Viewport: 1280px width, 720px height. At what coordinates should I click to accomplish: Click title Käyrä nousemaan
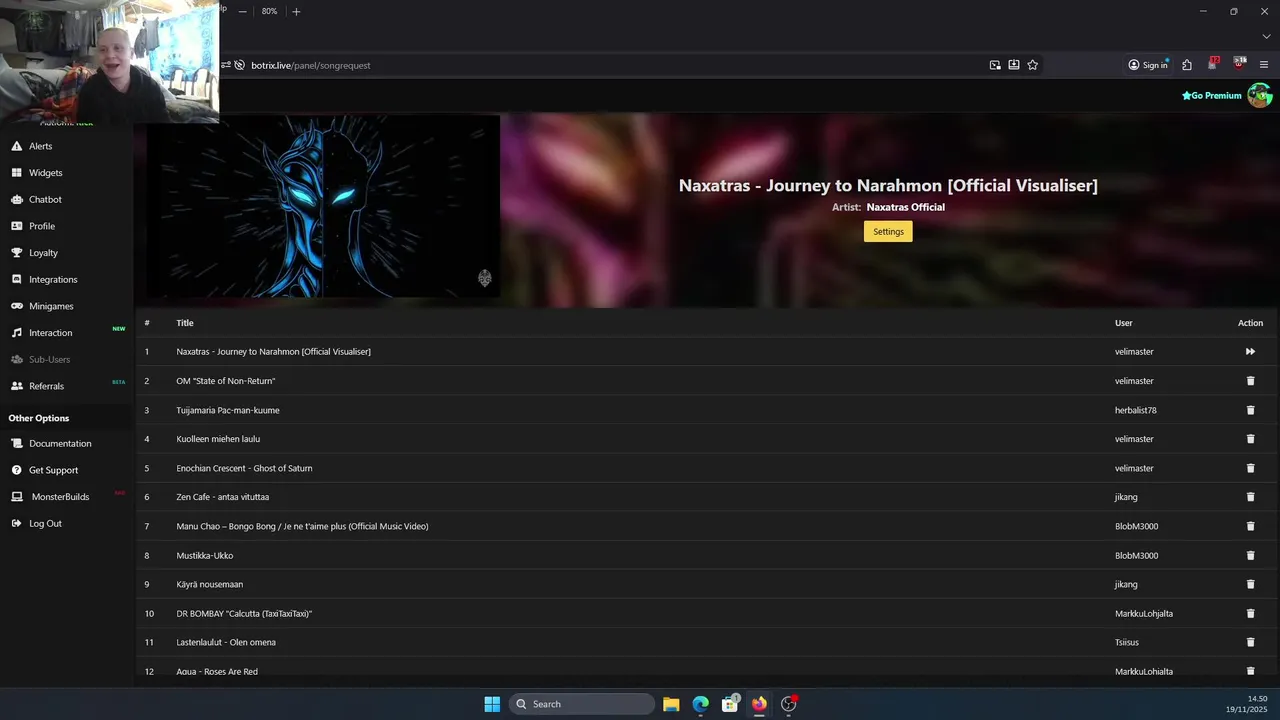pyautogui.click(x=210, y=584)
